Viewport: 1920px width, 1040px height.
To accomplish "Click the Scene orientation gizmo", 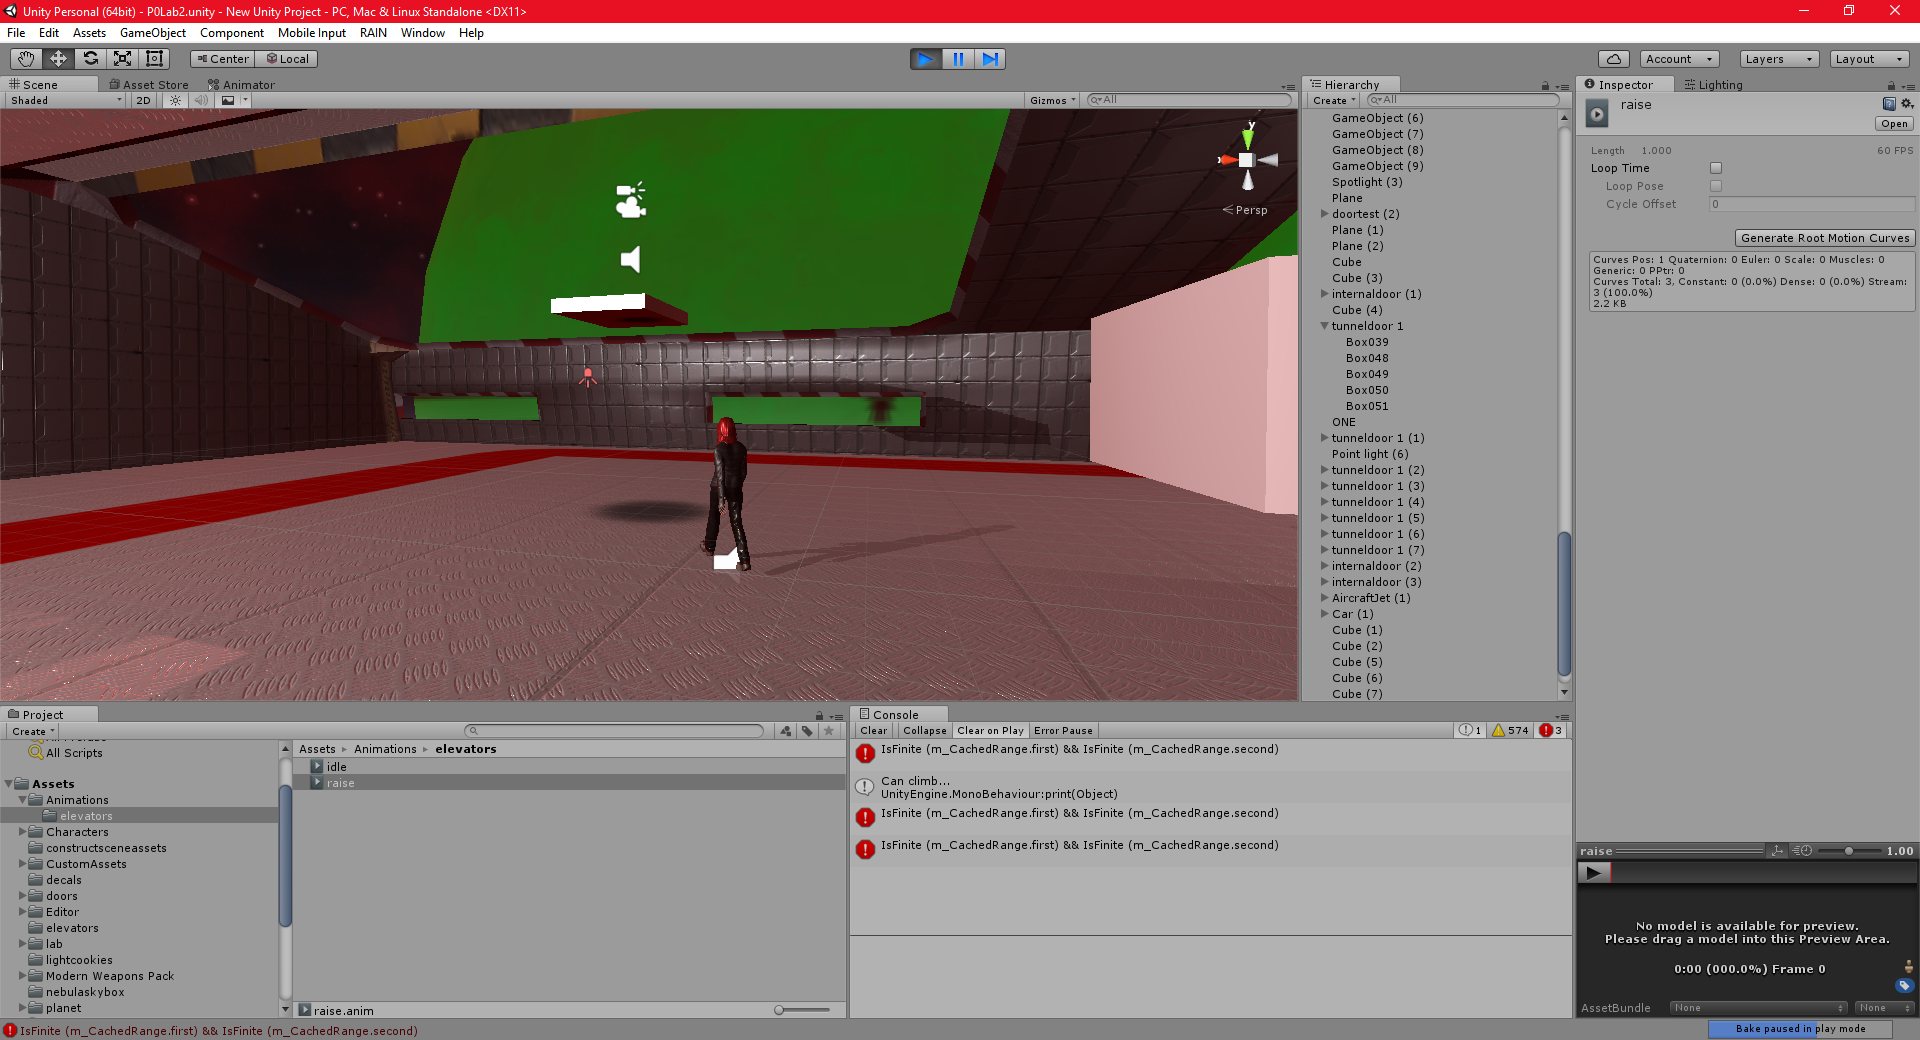I will coord(1246,160).
